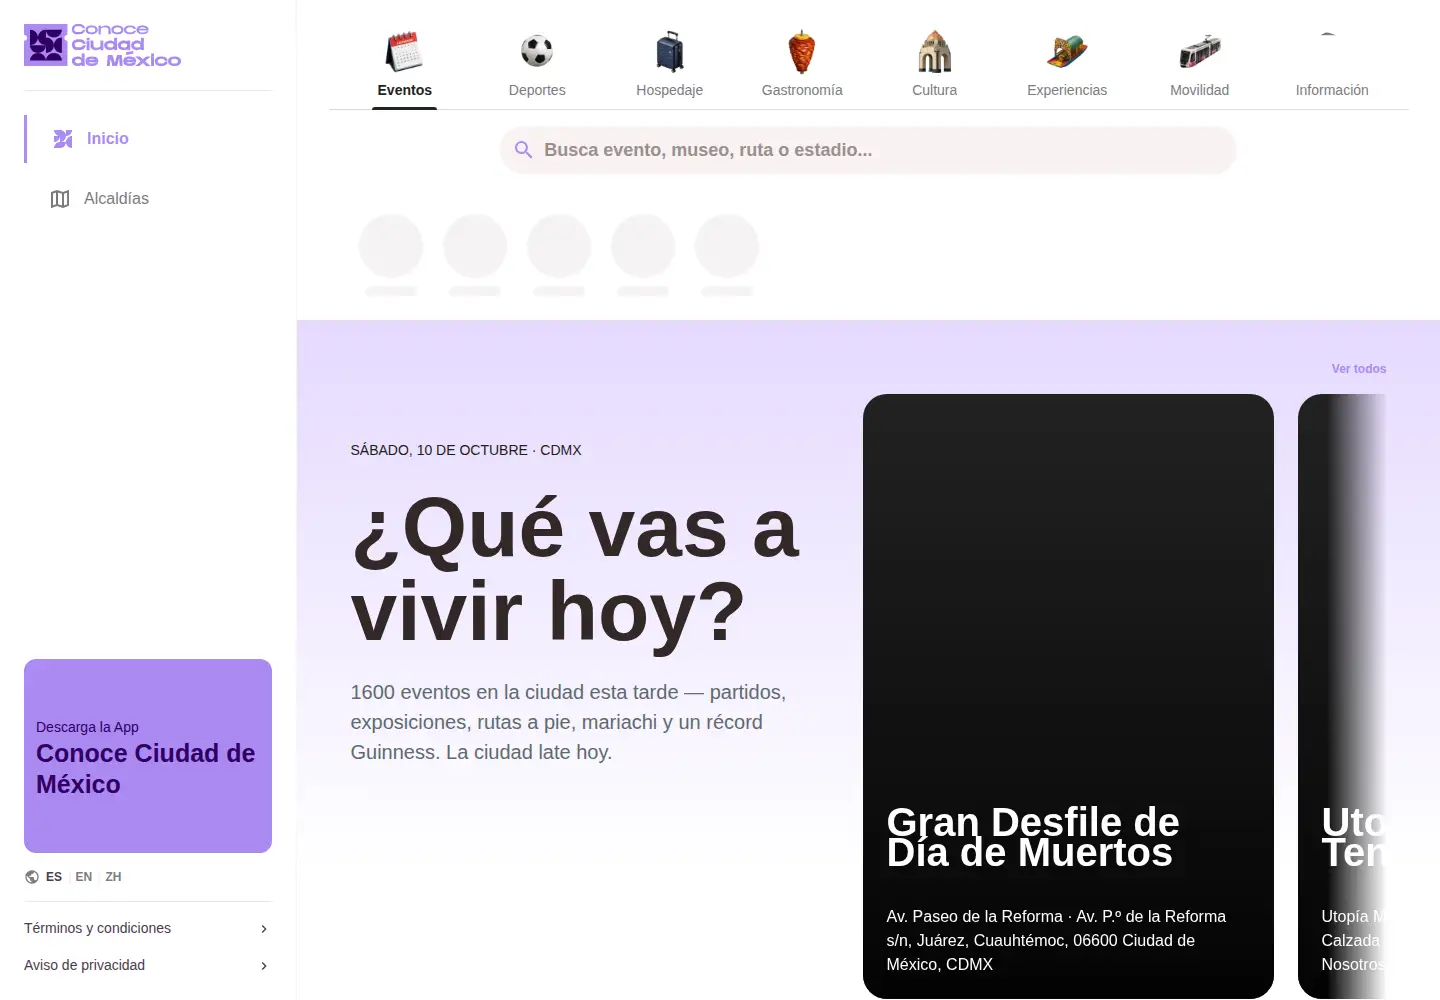The width and height of the screenshot is (1440, 1000).
Task: Switch to the Hospedaje tab label
Action: pos(670,90)
